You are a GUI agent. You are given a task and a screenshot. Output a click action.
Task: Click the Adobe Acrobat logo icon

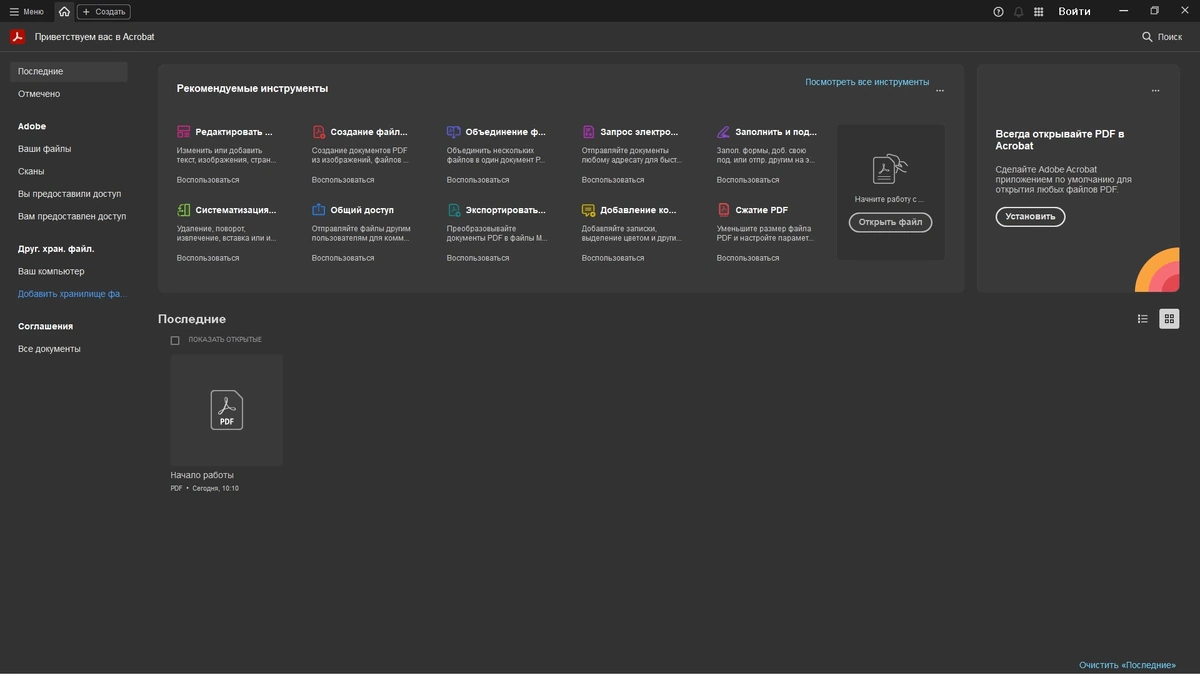tap(17, 37)
